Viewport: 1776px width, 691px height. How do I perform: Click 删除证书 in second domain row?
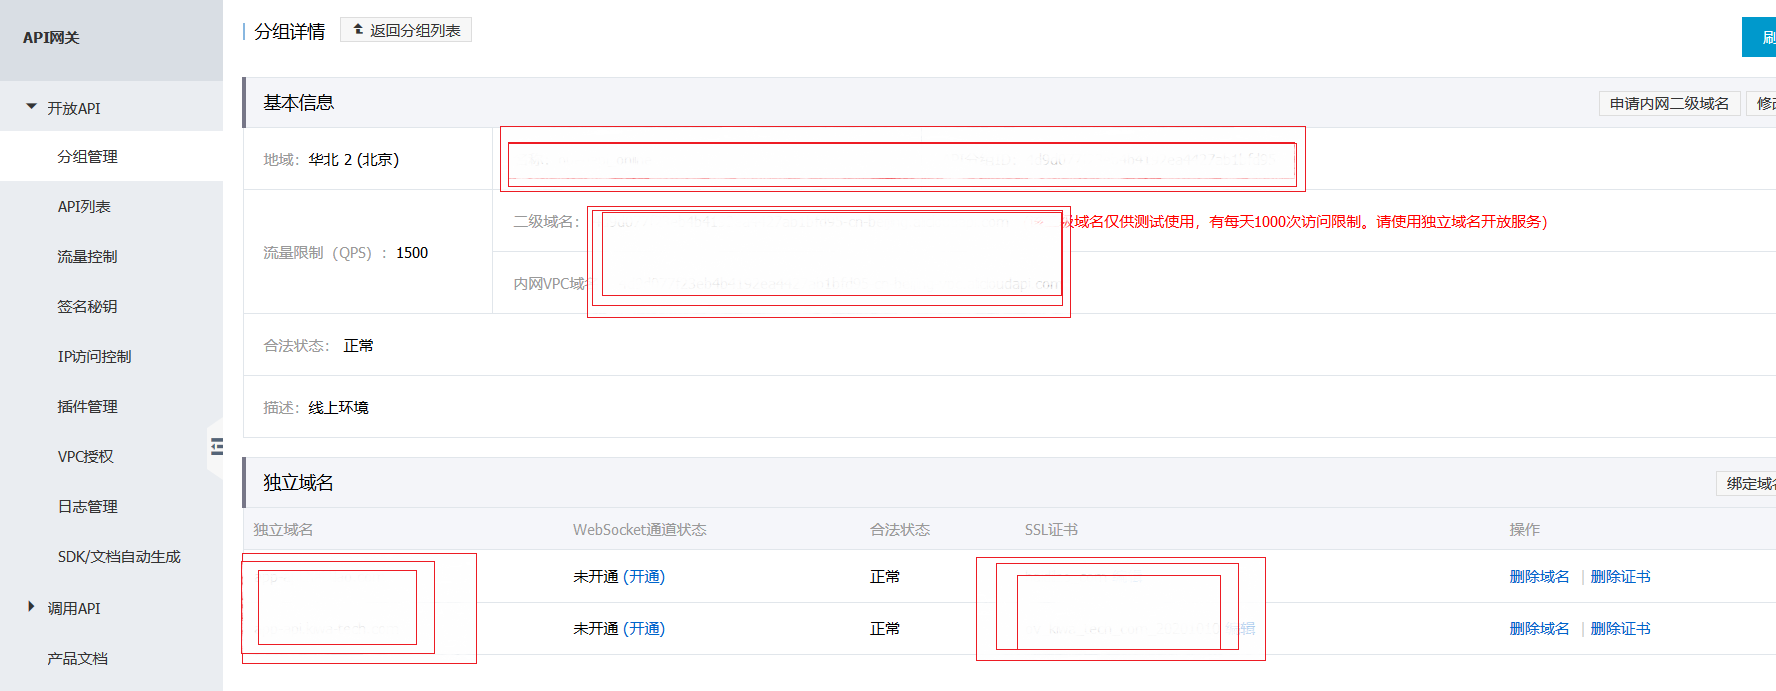(1620, 629)
